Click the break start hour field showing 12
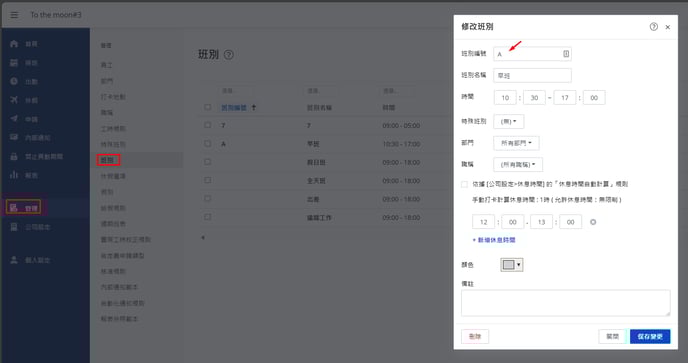688x363 pixels. 483,222
